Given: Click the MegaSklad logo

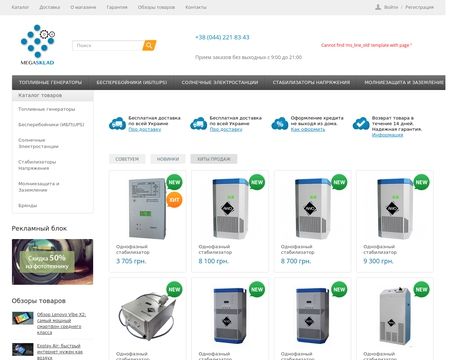Looking at the screenshot, I should pyautogui.click(x=38, y=45).
